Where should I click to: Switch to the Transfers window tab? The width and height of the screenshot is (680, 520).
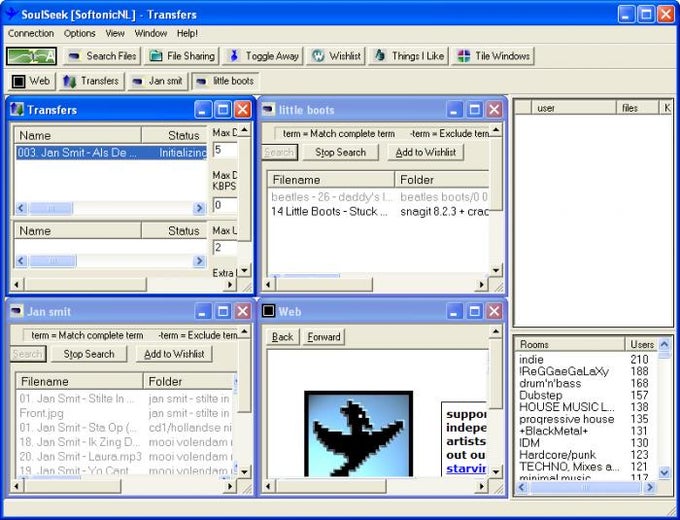[x=92, y=81]
